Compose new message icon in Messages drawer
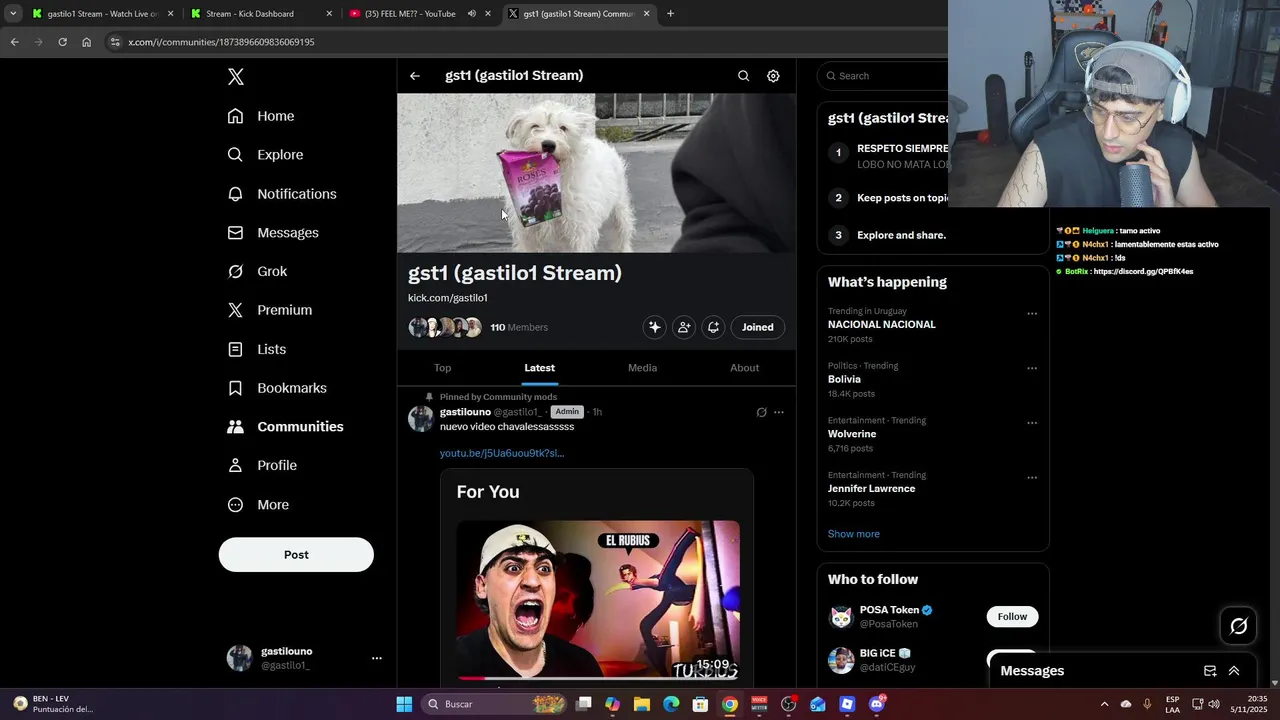The width and height of the screenshot is (1280, 720). point(1210,671)
